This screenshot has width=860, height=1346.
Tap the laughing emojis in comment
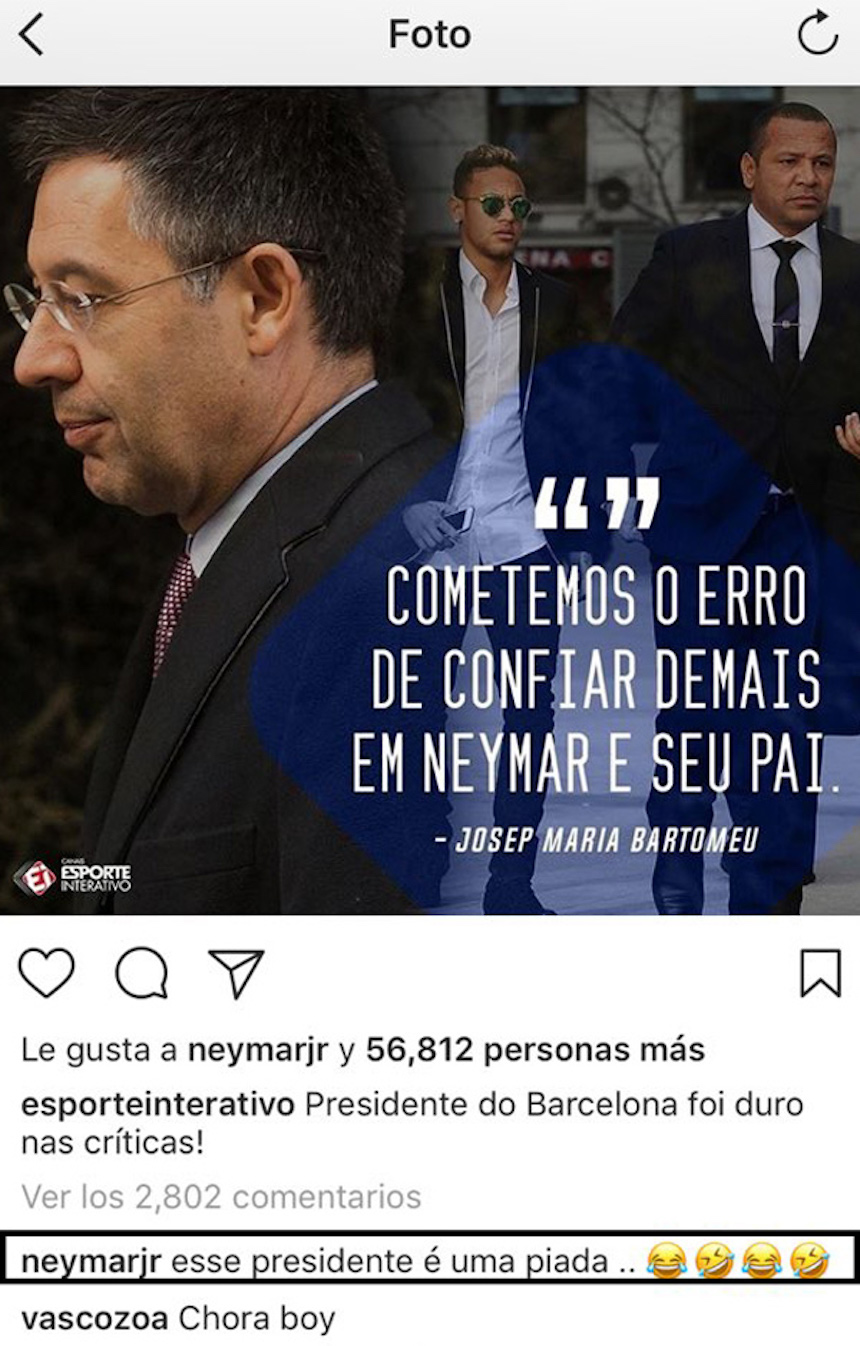pos(738,1261)
